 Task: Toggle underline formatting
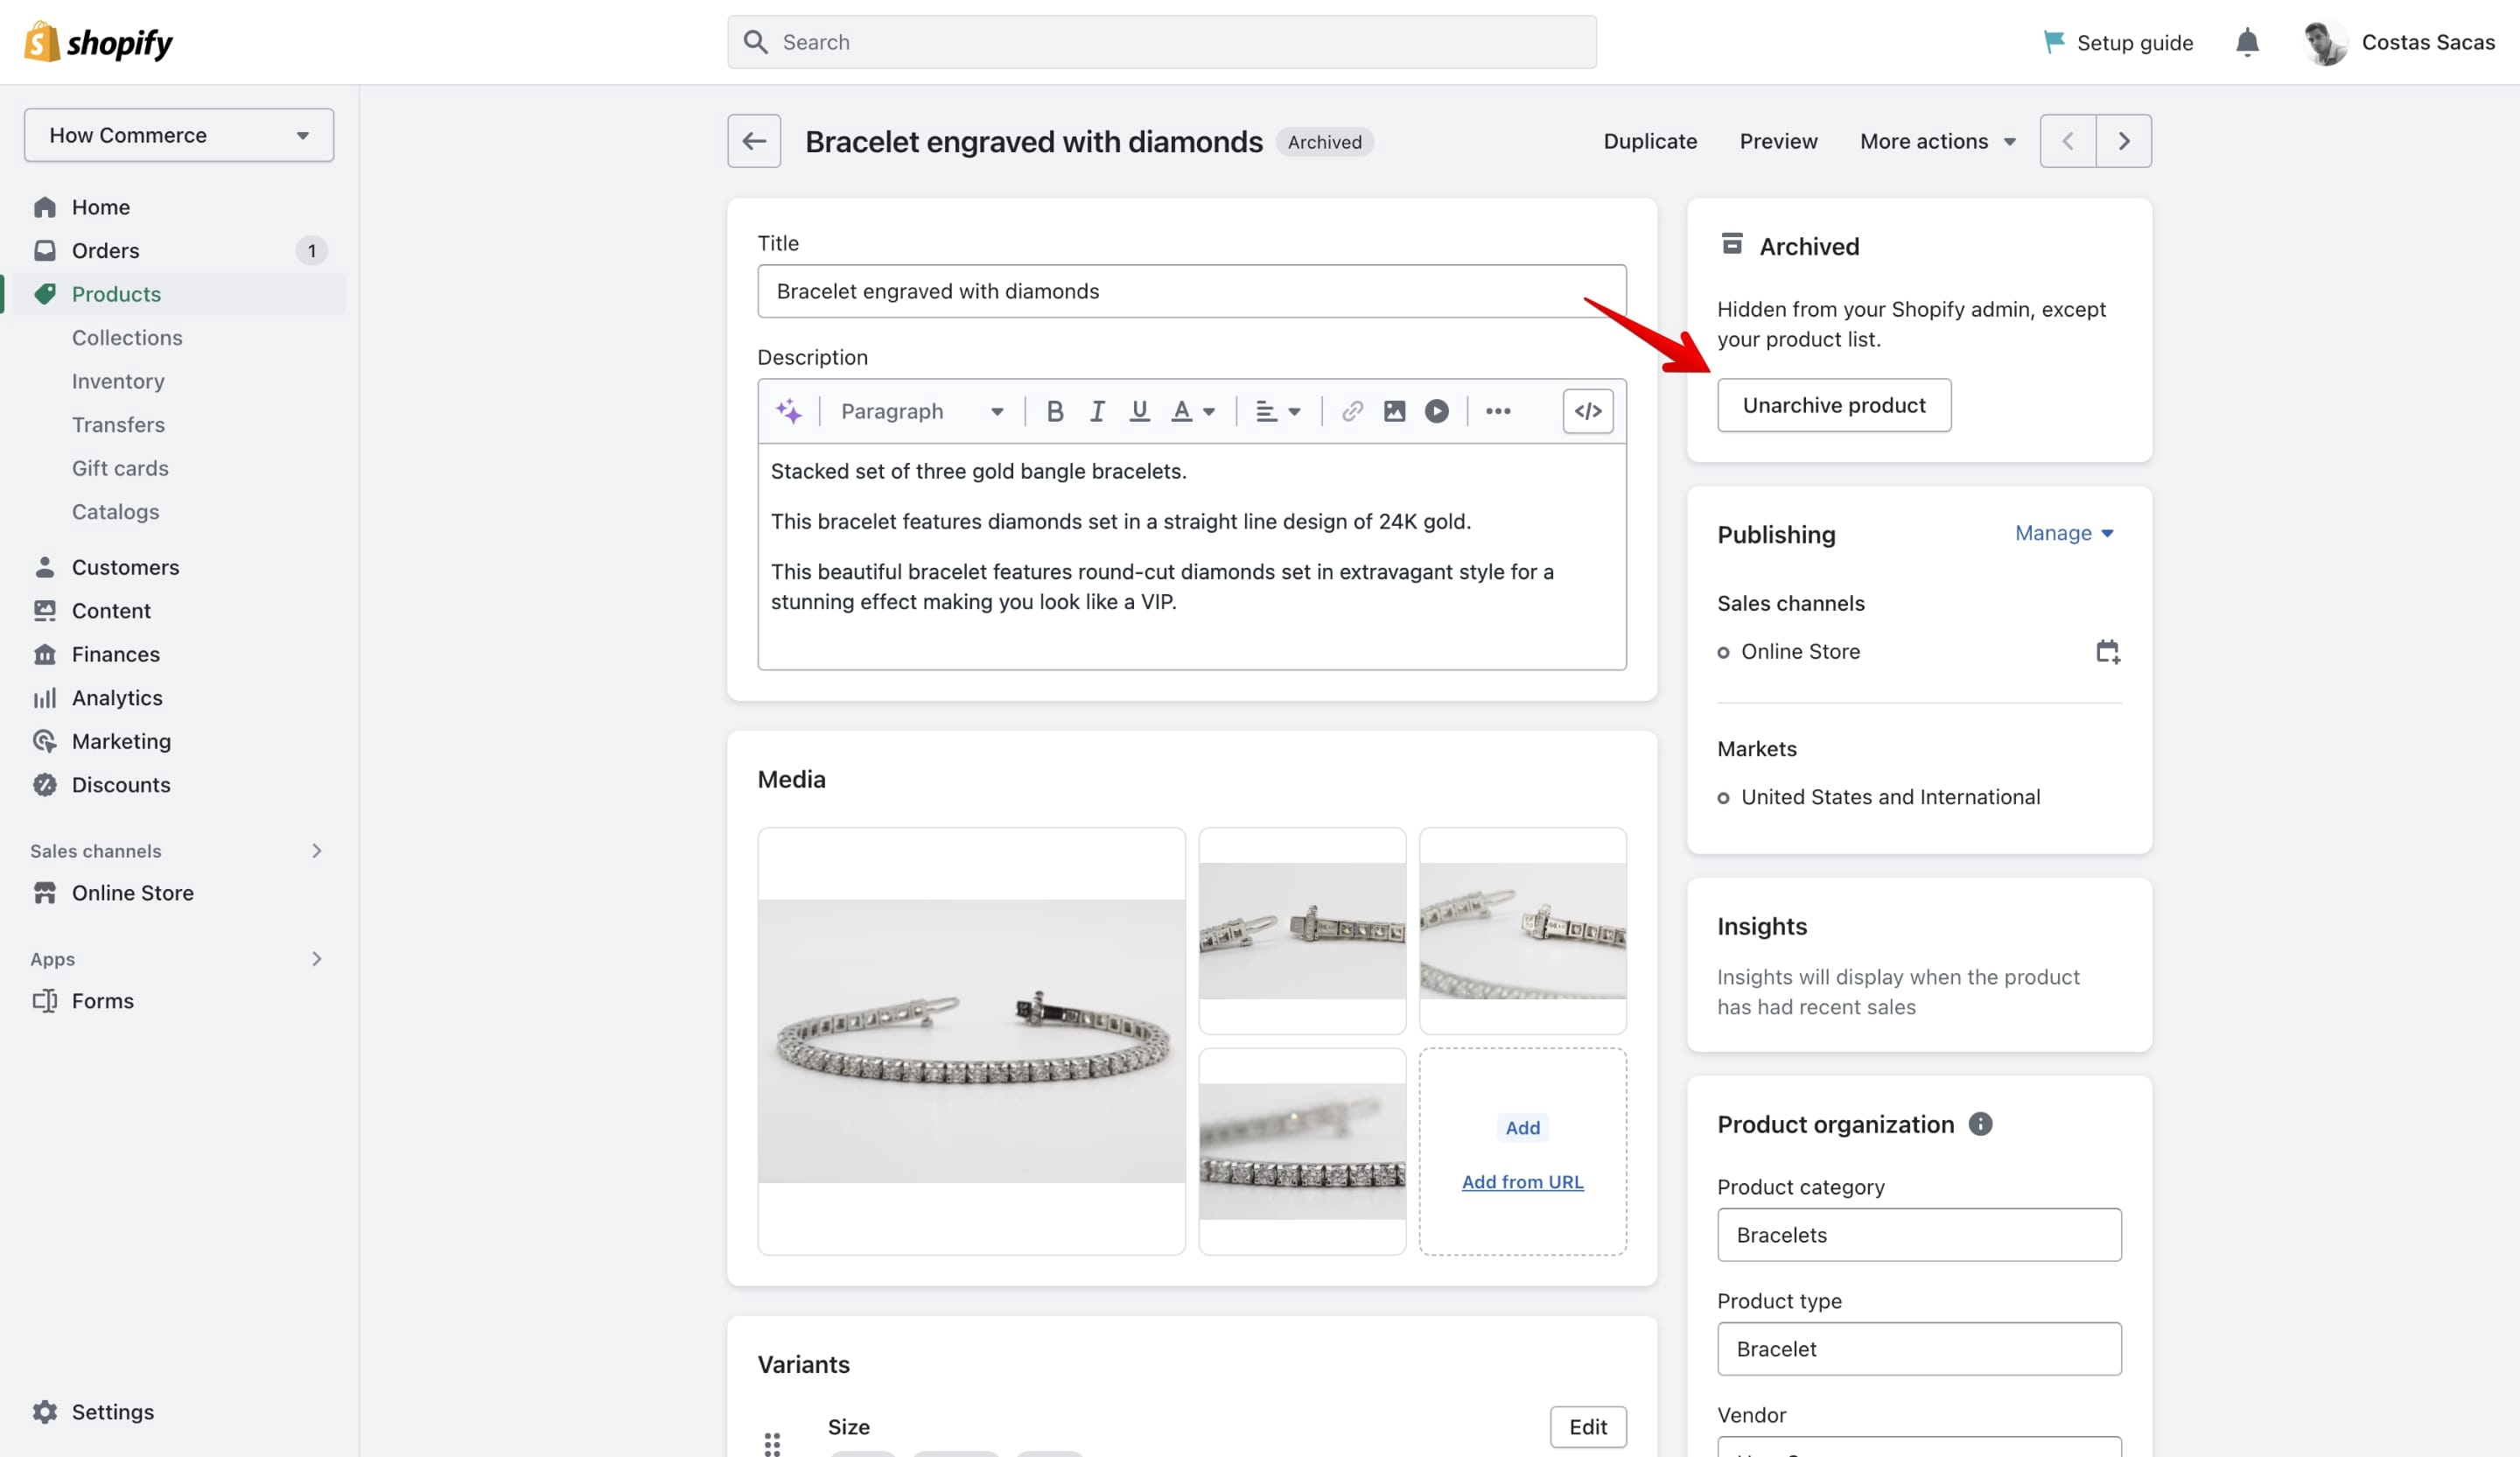1139,411
